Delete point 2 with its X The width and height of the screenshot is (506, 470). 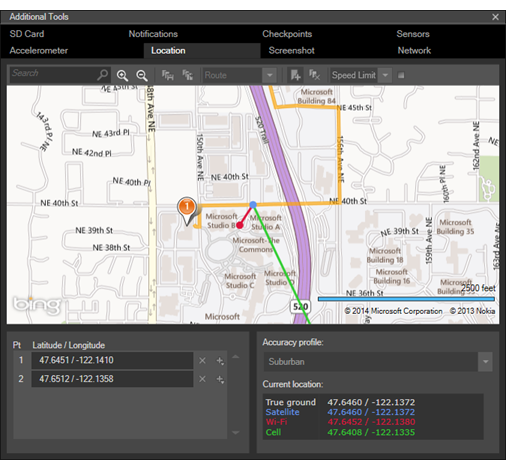[x=202, y=379]
